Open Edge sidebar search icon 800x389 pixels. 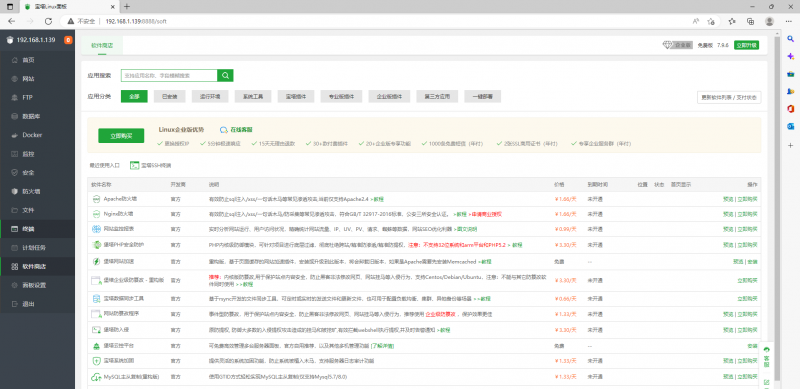(x=791, y=39)
